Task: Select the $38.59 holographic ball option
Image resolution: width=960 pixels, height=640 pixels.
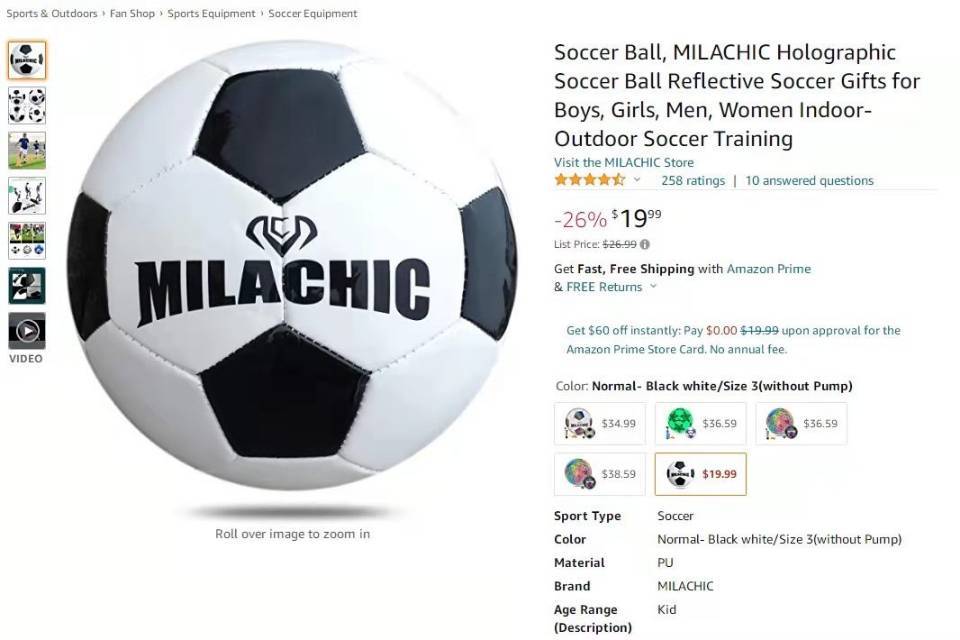Action: 600,474
